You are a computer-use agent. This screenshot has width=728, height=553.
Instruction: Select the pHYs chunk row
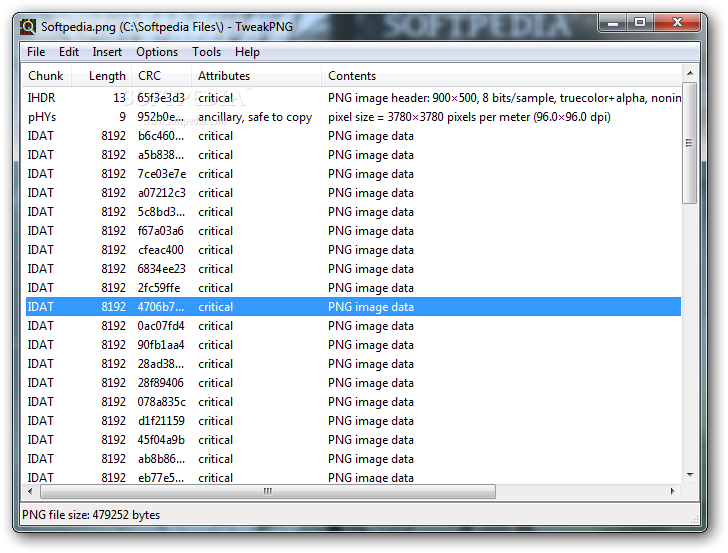pyautogui.click(x=353, y=117)
